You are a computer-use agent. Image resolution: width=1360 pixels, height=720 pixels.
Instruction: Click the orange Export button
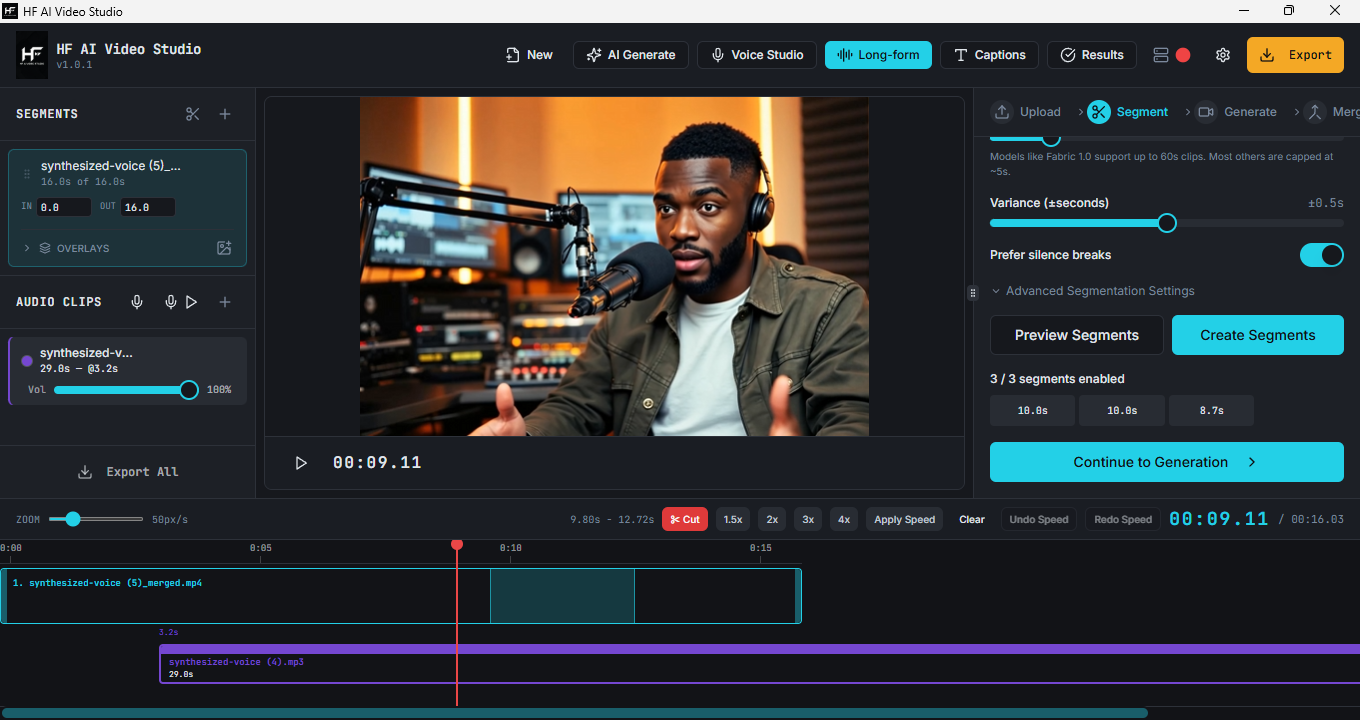(1295, 55)
